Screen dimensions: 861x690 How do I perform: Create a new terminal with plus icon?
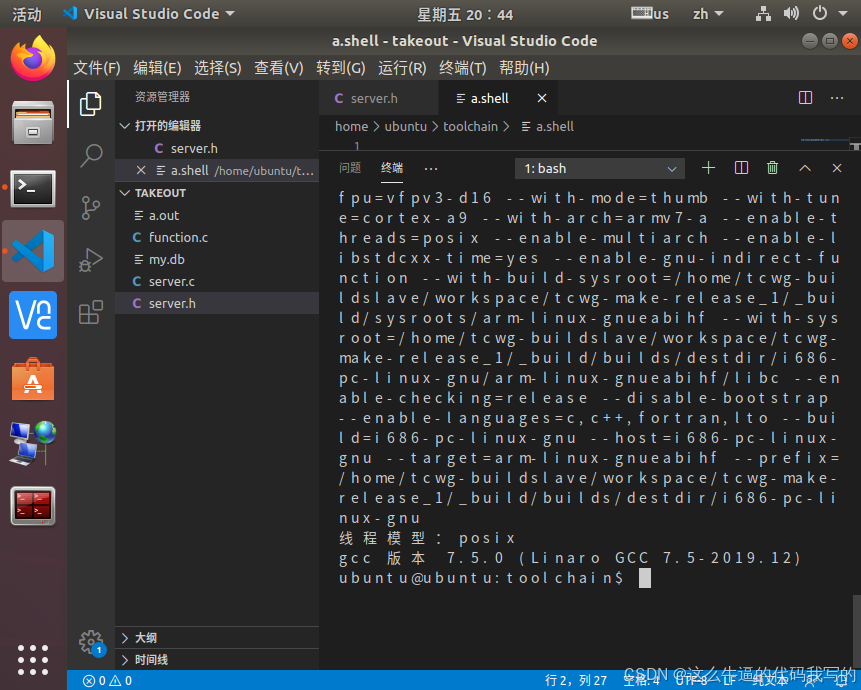coord(708,168)
